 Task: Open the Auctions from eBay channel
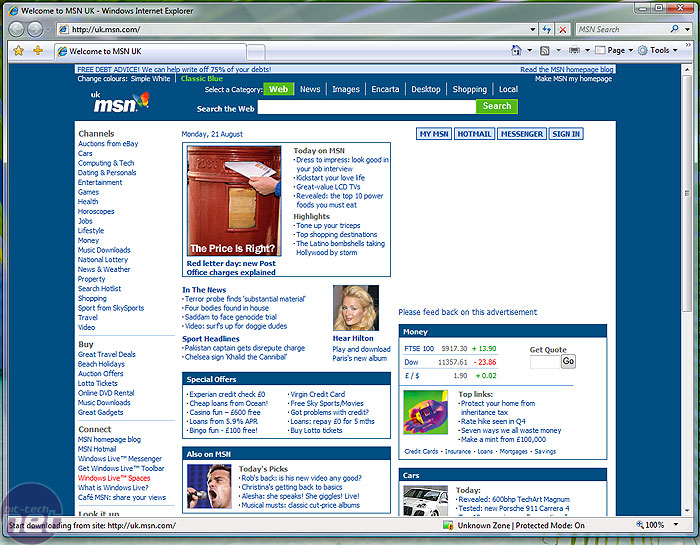108,144
